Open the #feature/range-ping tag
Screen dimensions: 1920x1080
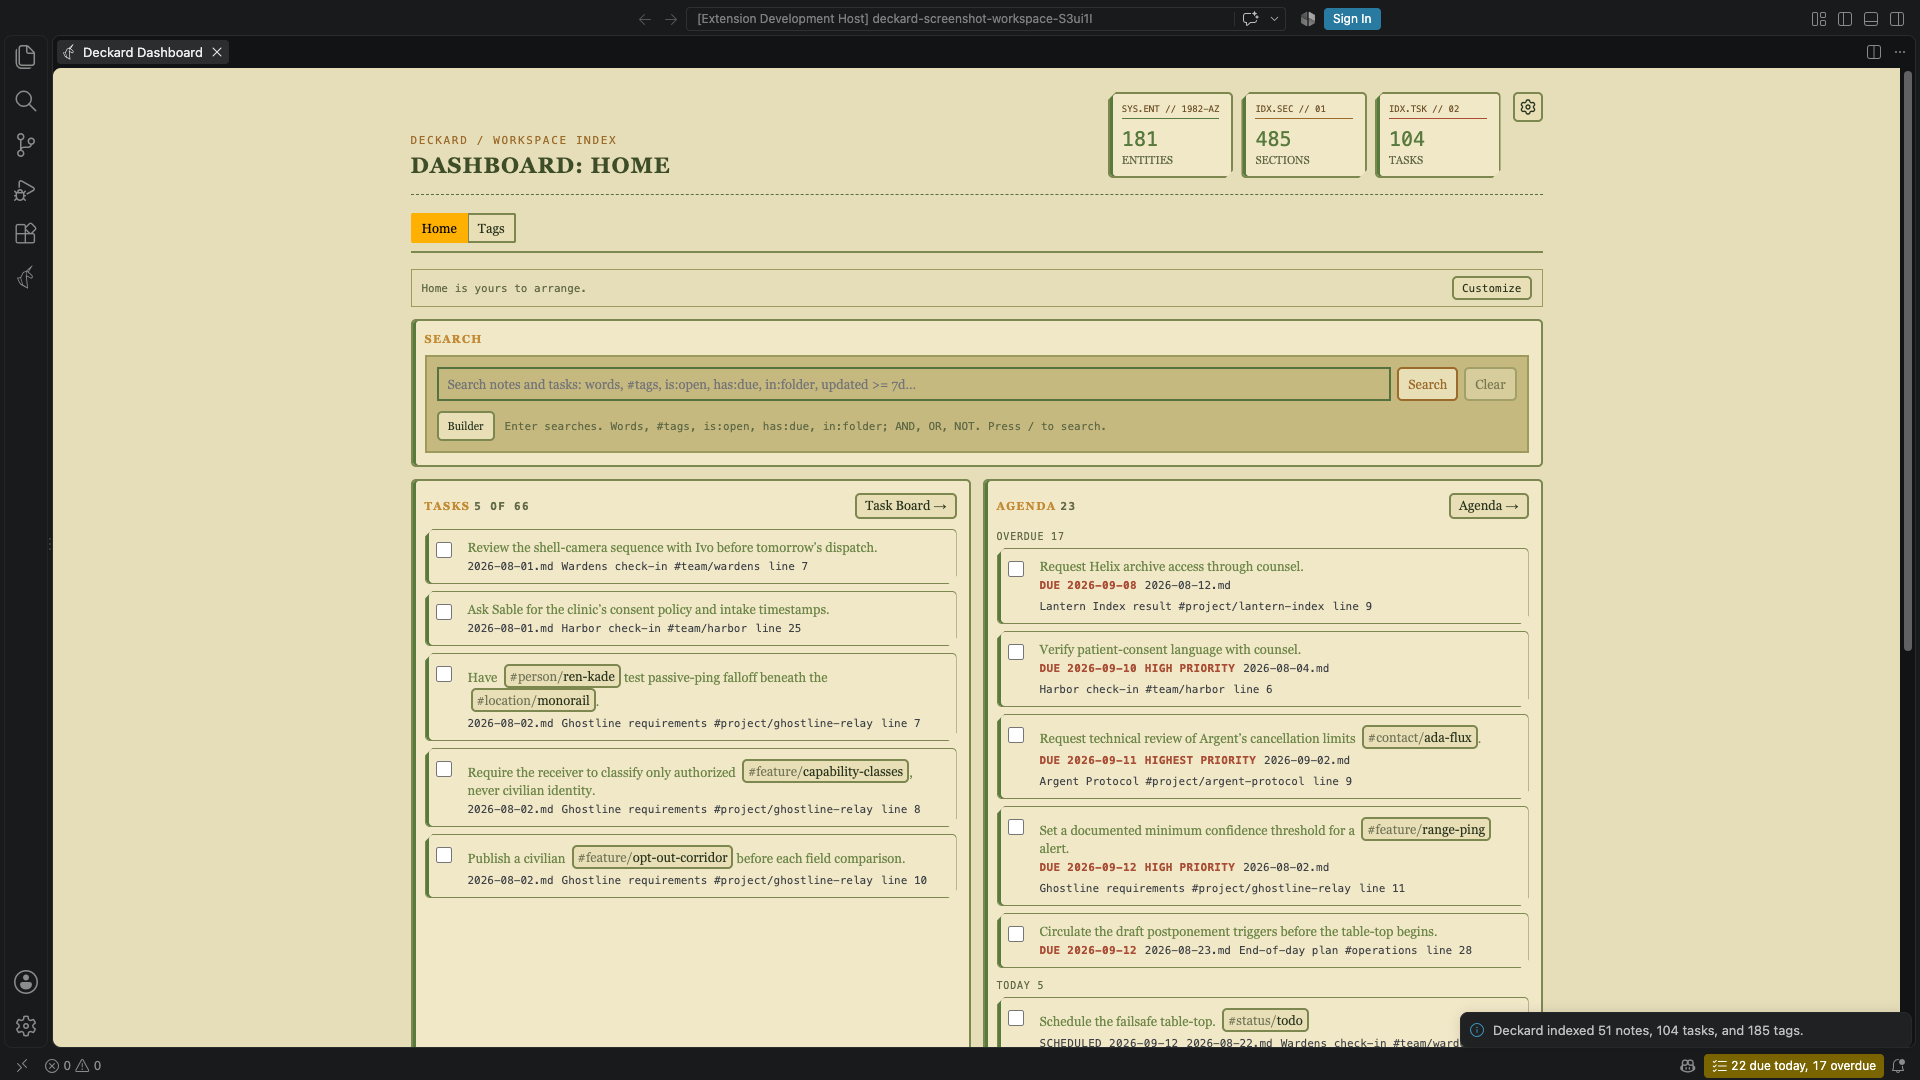pos(1426,830)
